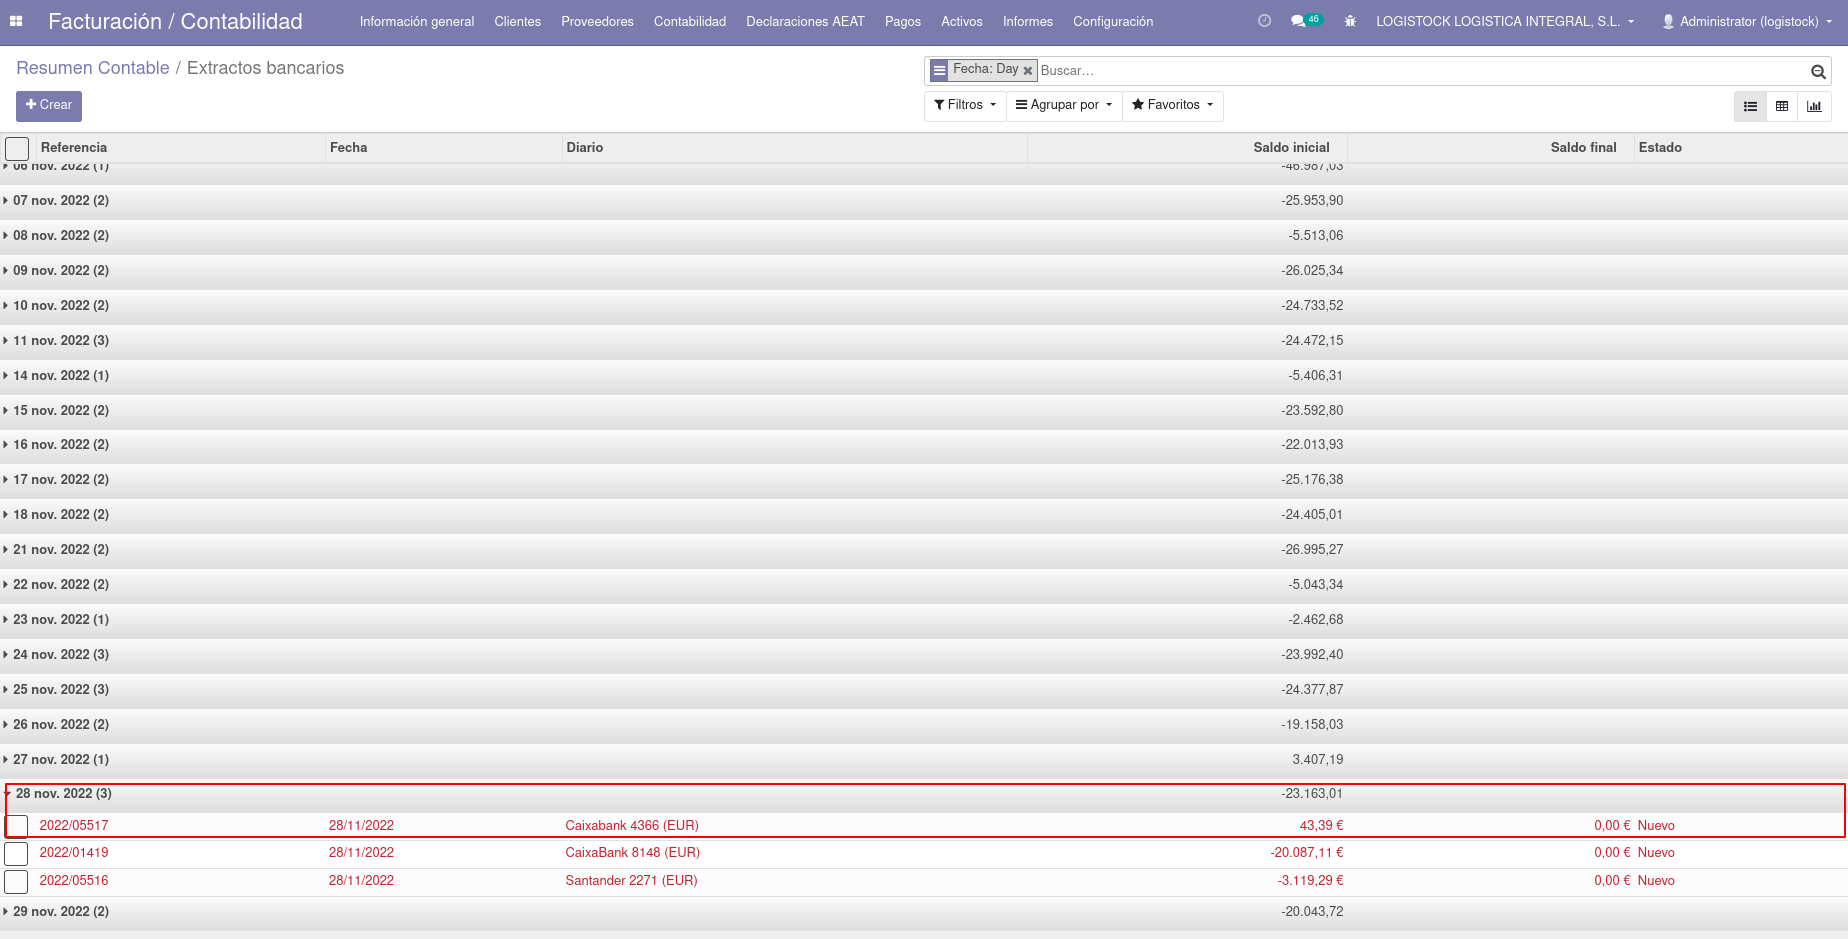Switch to pivot table view
The image size is (1848, 939).
coord(1782,106)
